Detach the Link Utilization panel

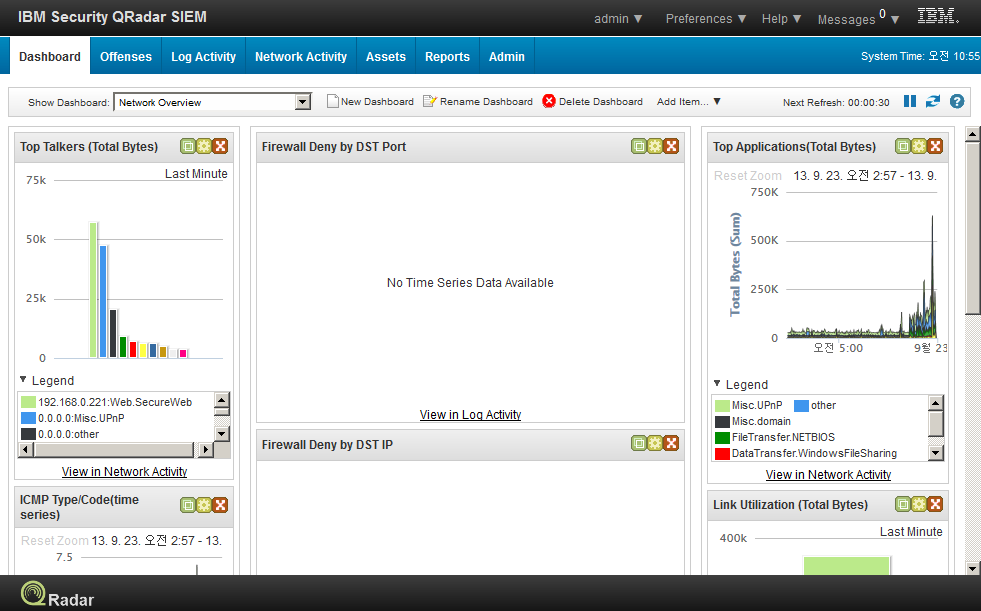point(903,504)
